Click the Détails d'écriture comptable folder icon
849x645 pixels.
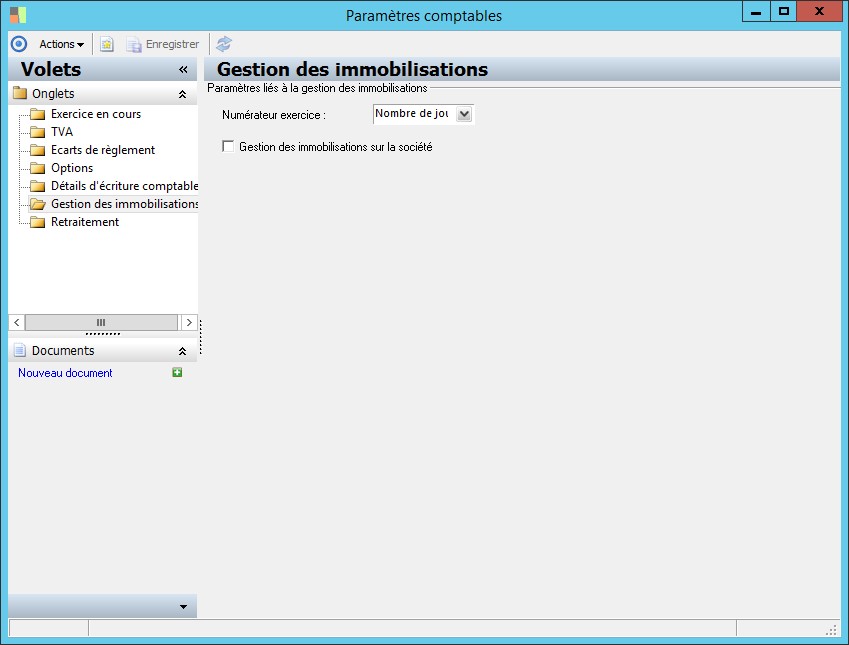click(37, 186)
